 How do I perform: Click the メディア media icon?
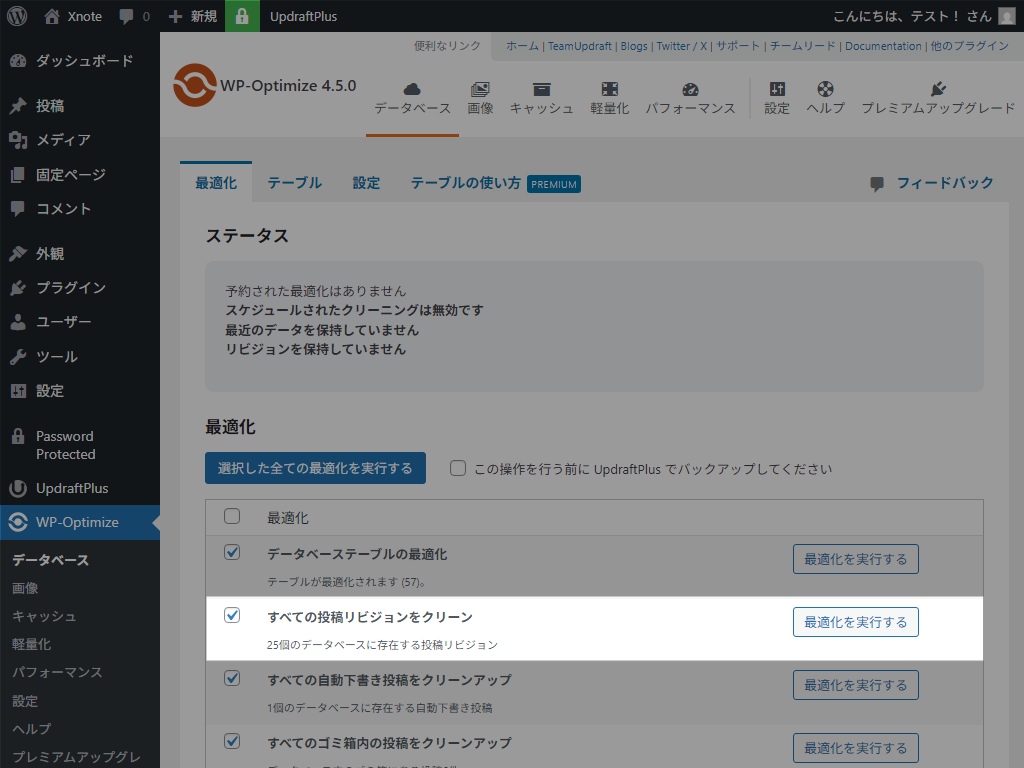coord(18,140)
